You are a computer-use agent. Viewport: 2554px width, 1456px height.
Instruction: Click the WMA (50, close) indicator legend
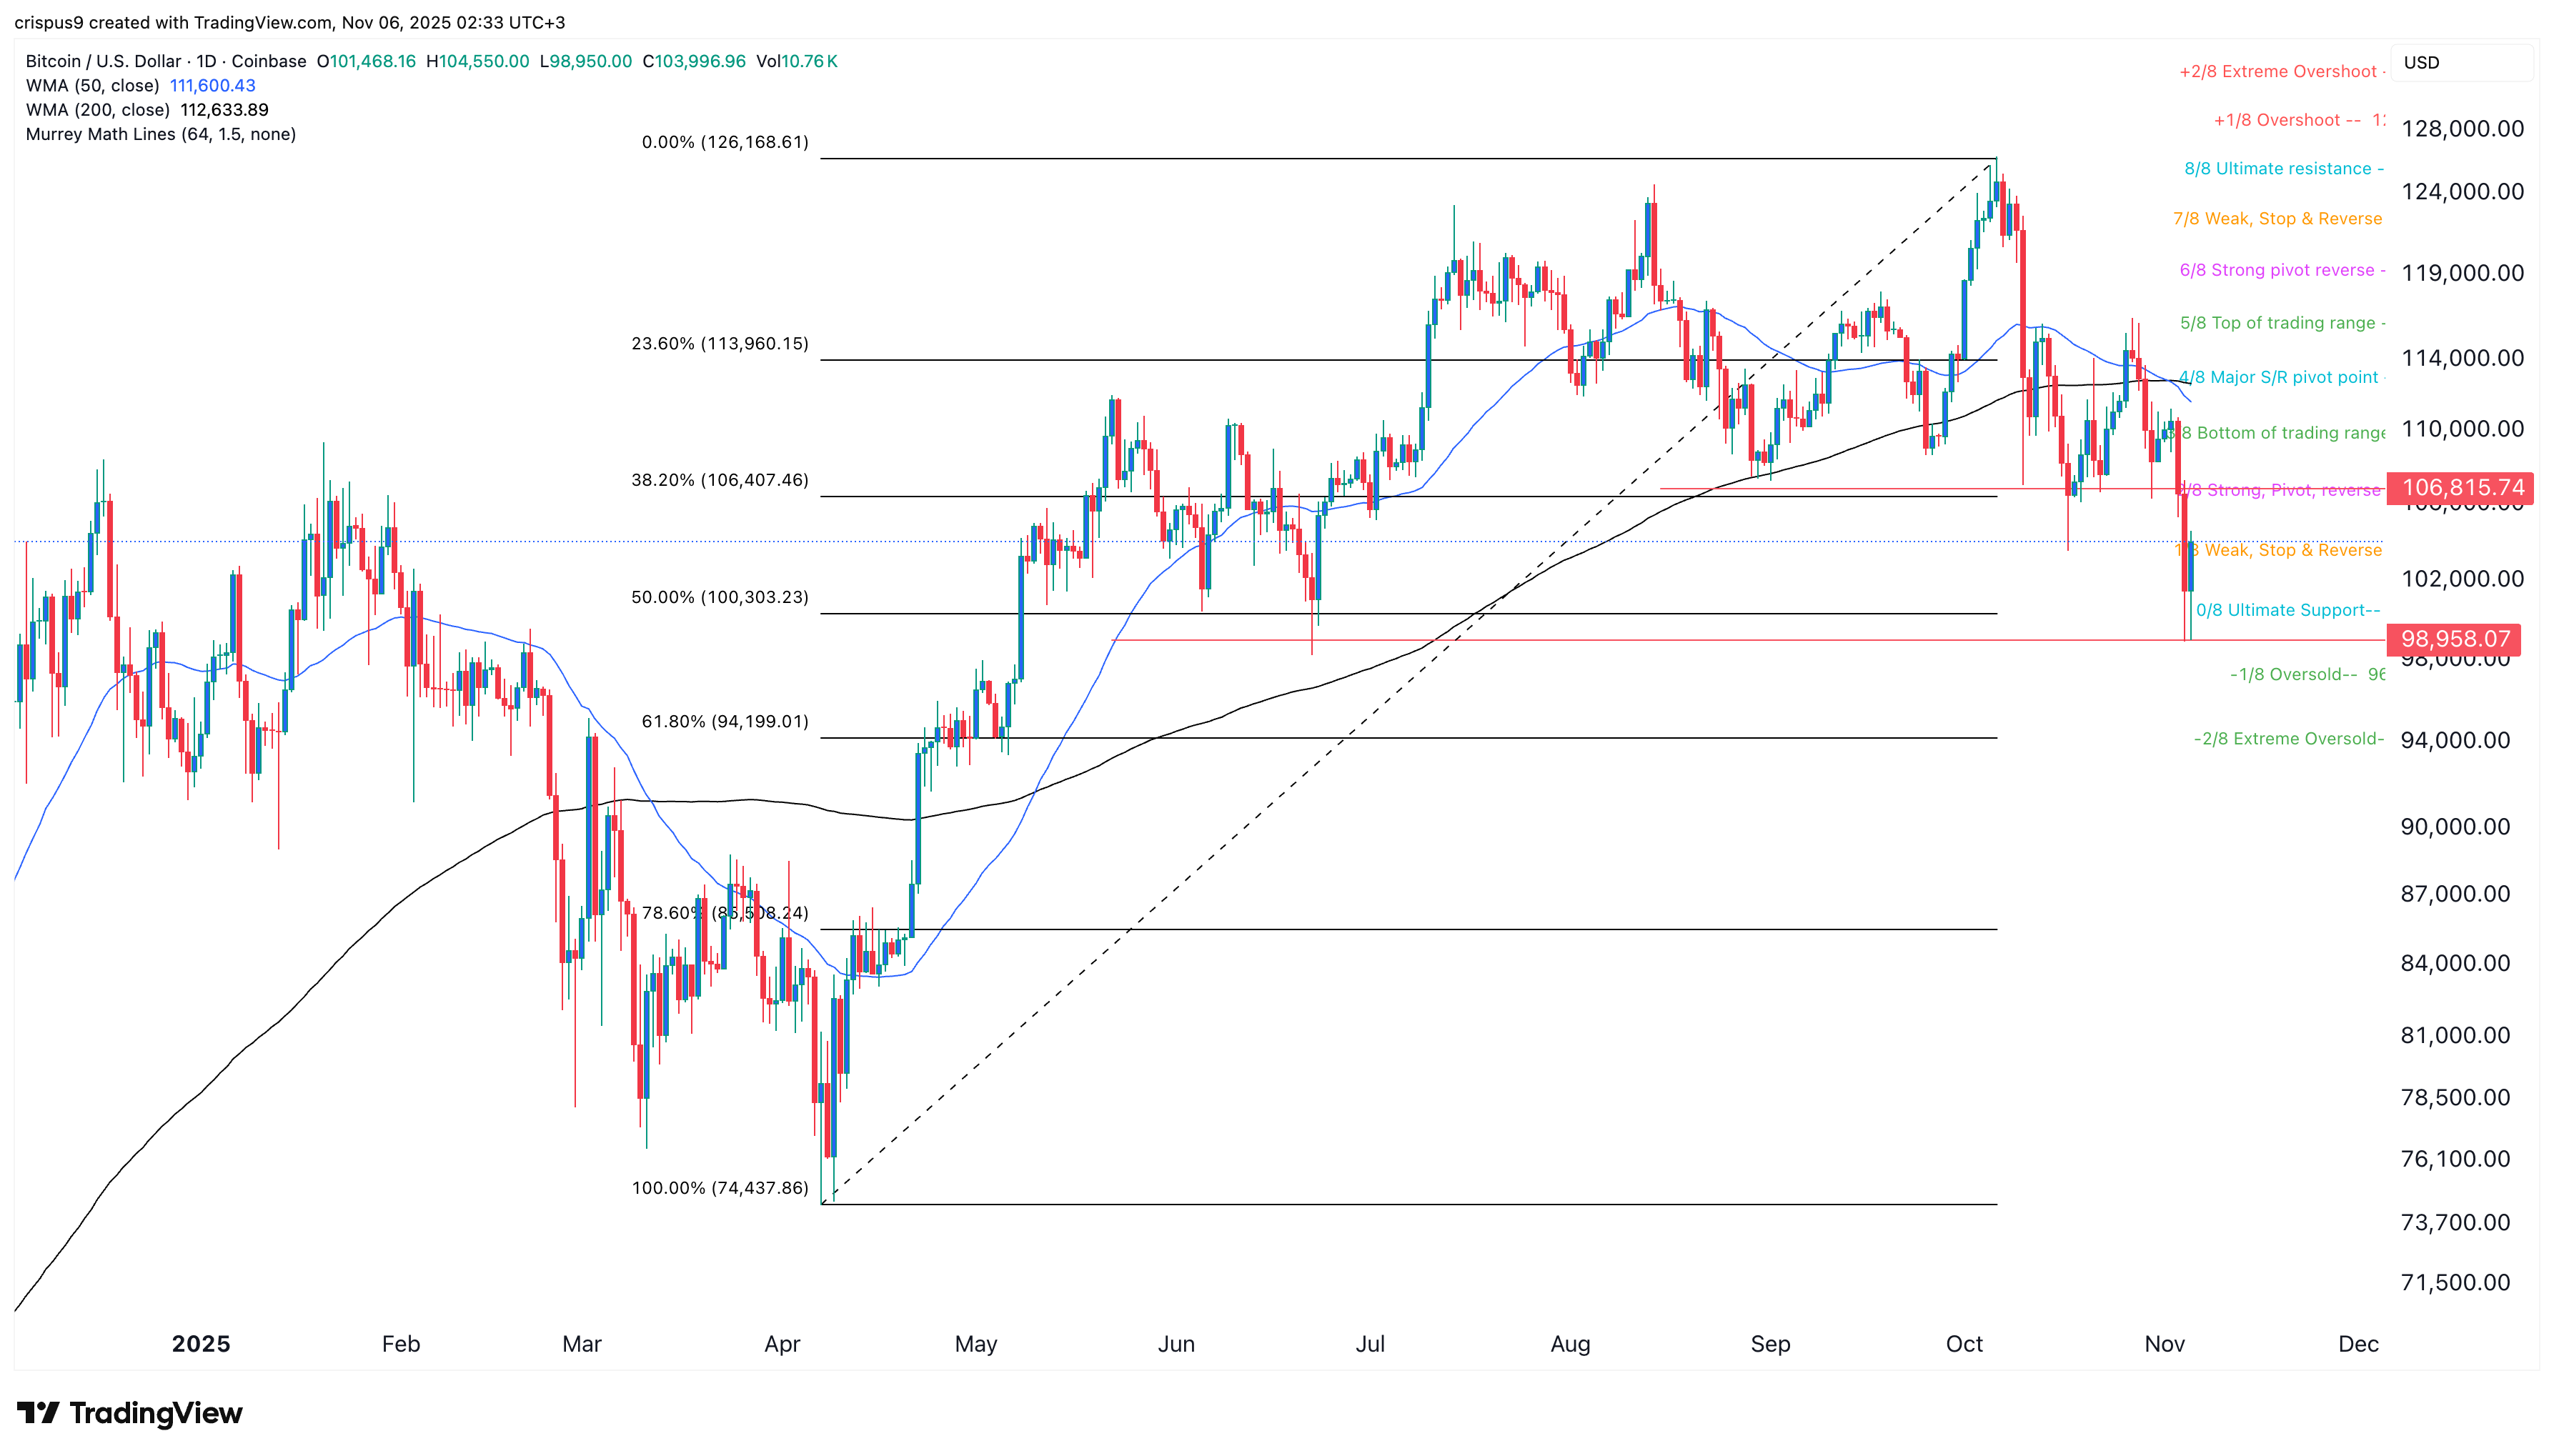[92, 86]
